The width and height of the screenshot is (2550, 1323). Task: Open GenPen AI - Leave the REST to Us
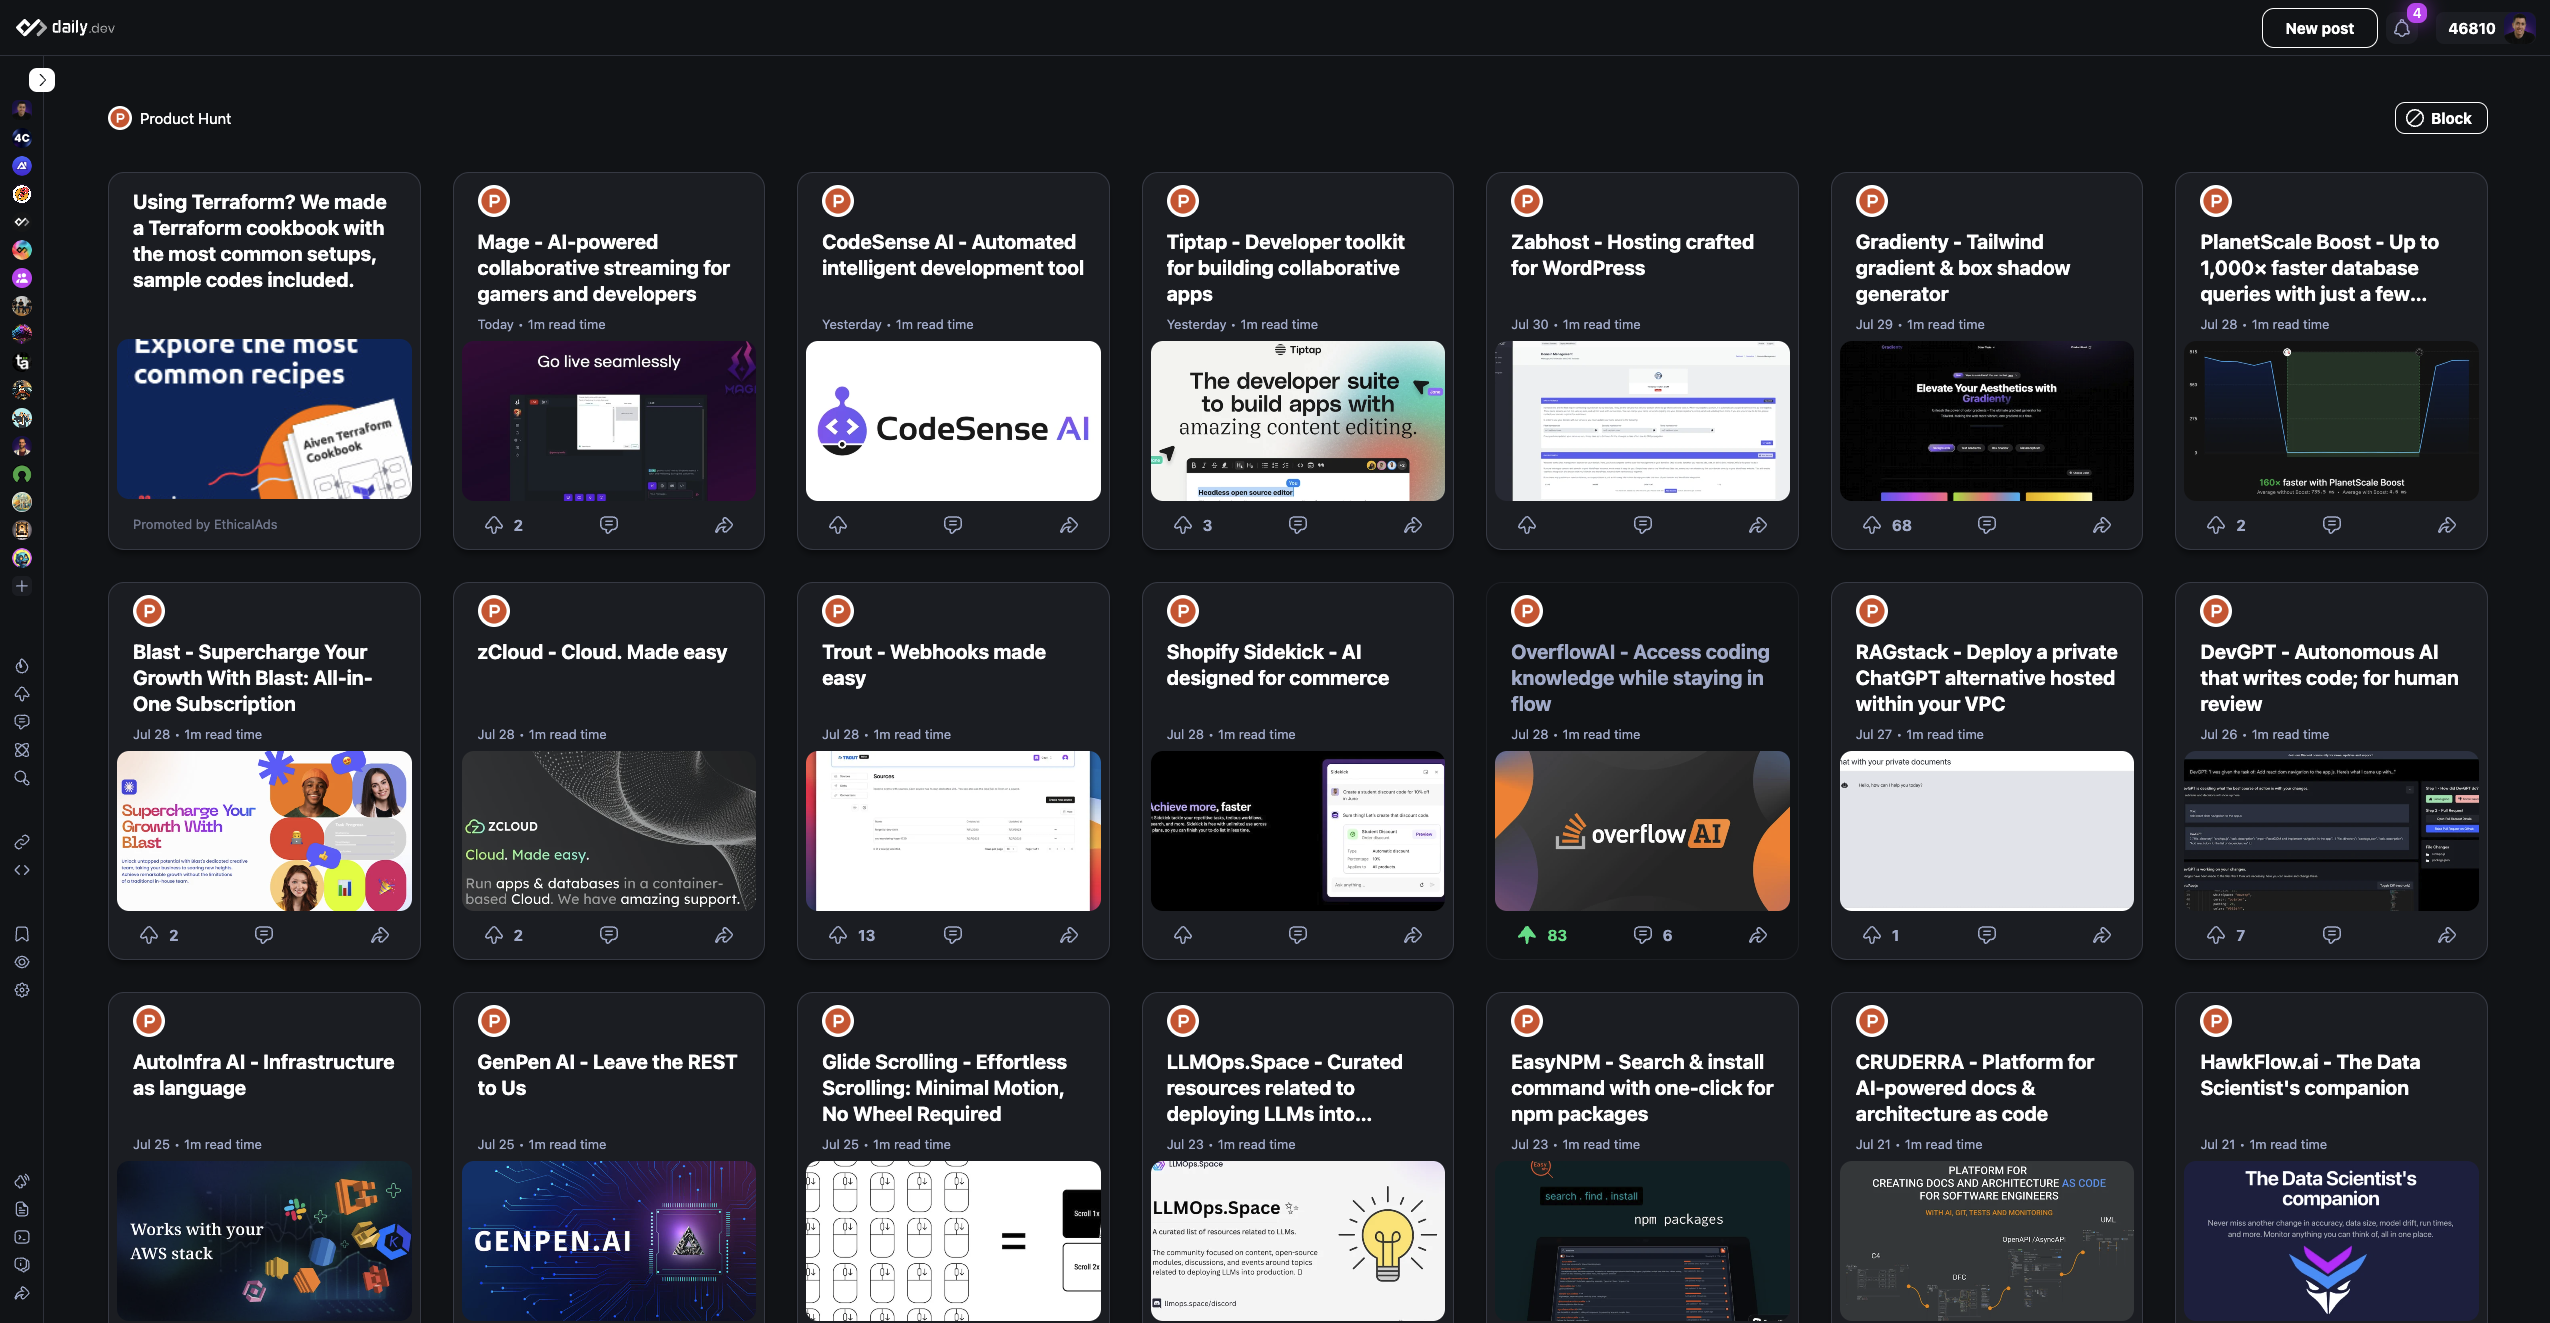607,1075
